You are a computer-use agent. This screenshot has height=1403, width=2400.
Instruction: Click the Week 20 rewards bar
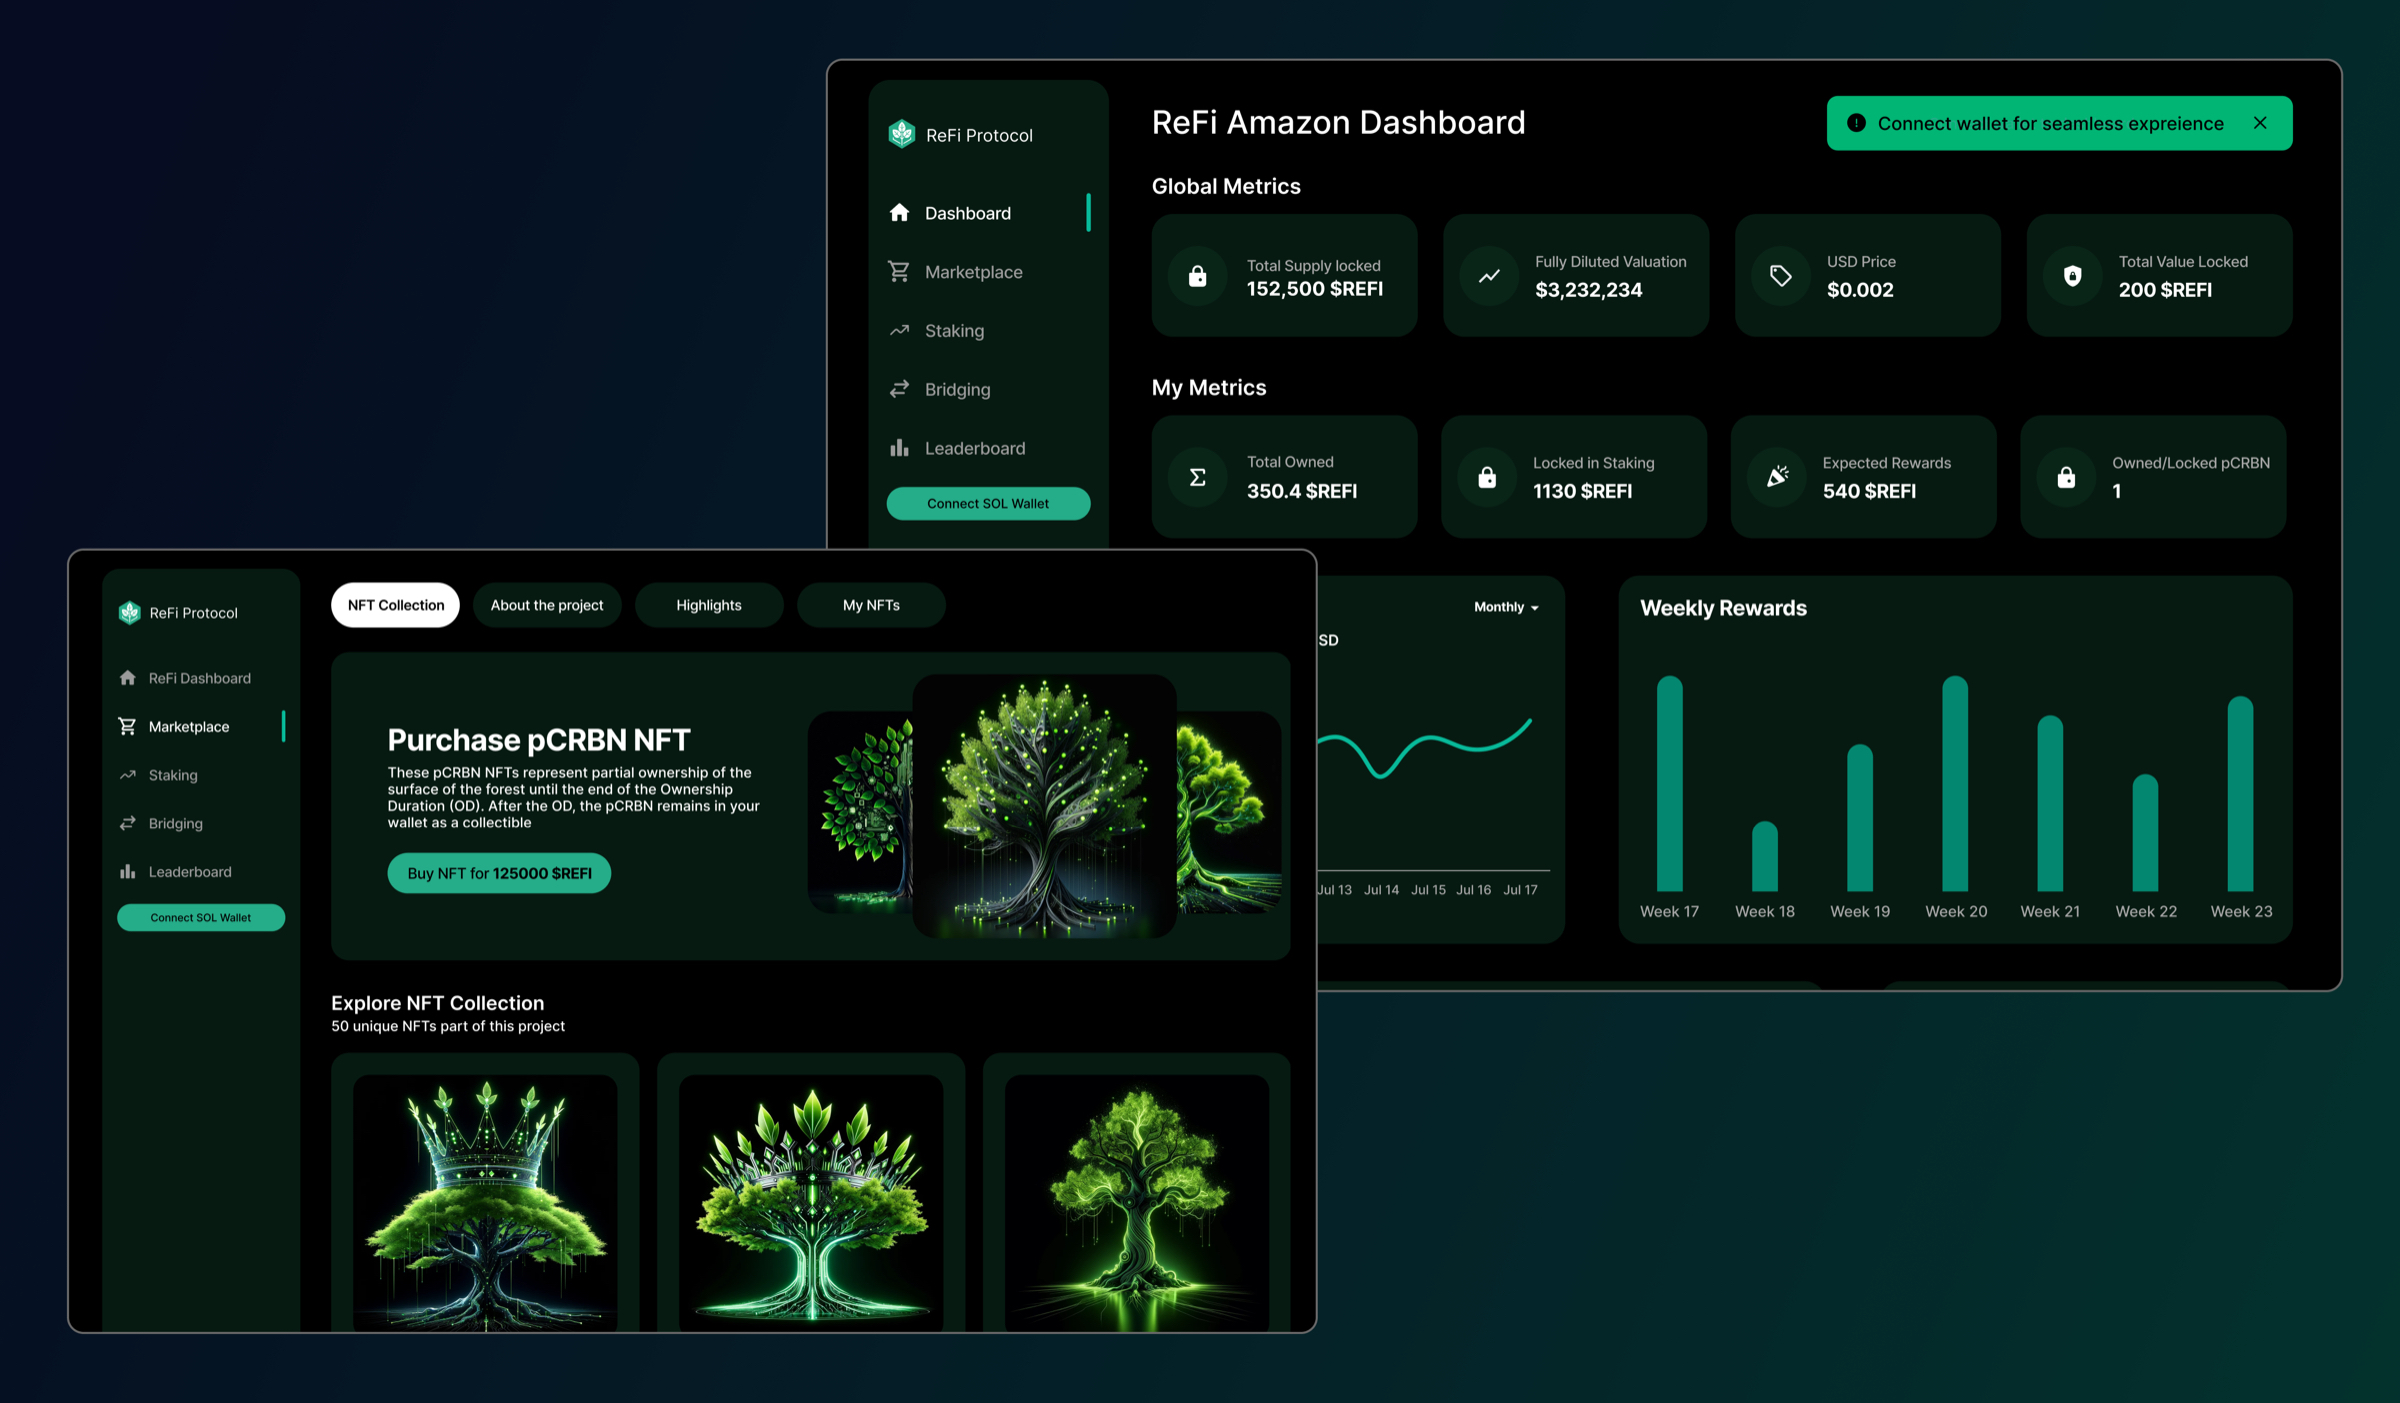(1954, 784)
